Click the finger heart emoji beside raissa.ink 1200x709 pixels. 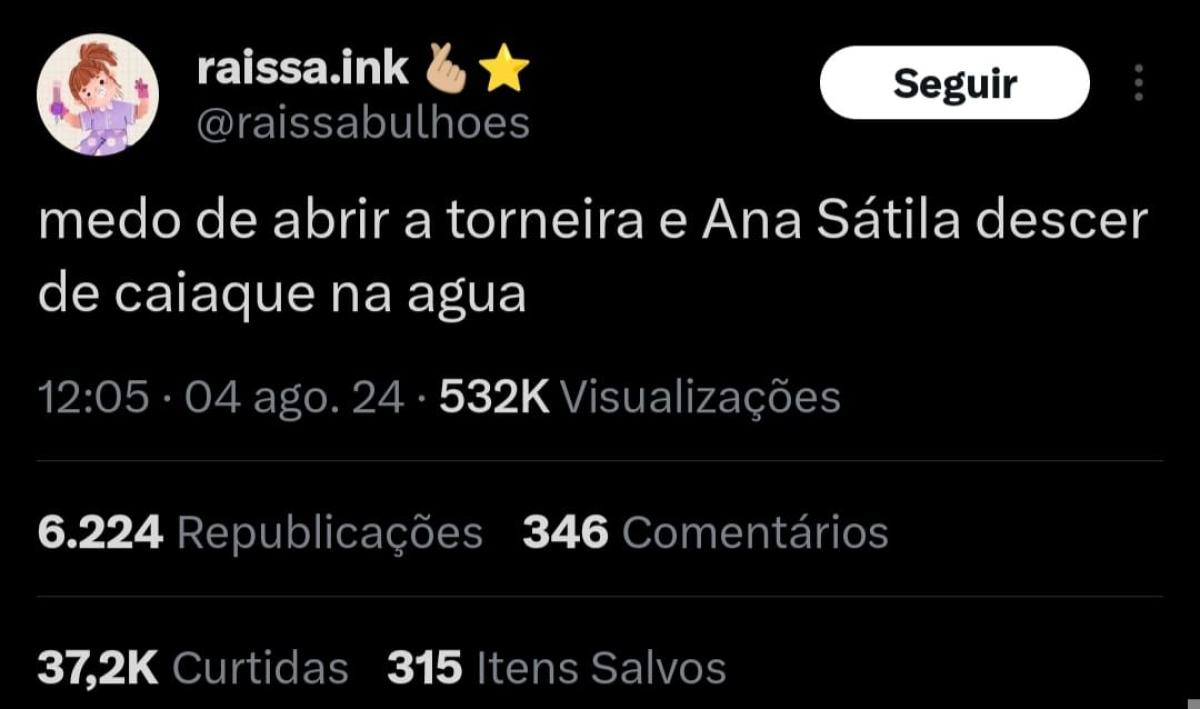[446, 69]
